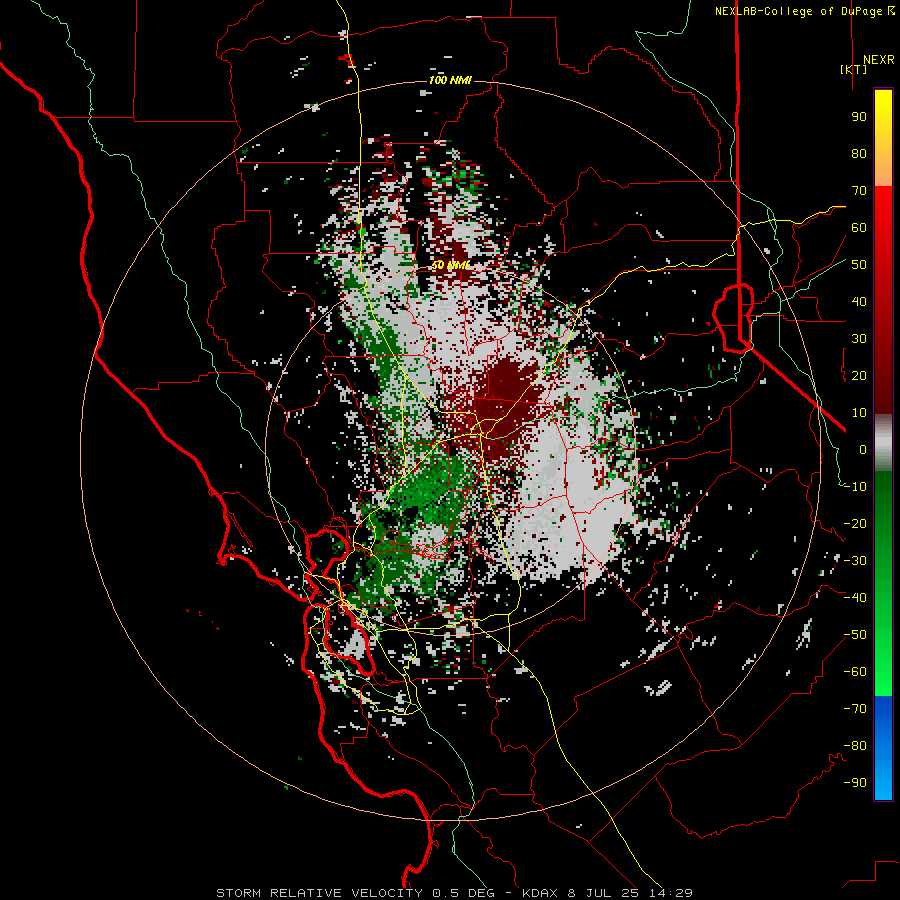900x900 pixels.
Task: Click the positive 90 scale label
Action: pyautogui.click(x=859, y=117)
